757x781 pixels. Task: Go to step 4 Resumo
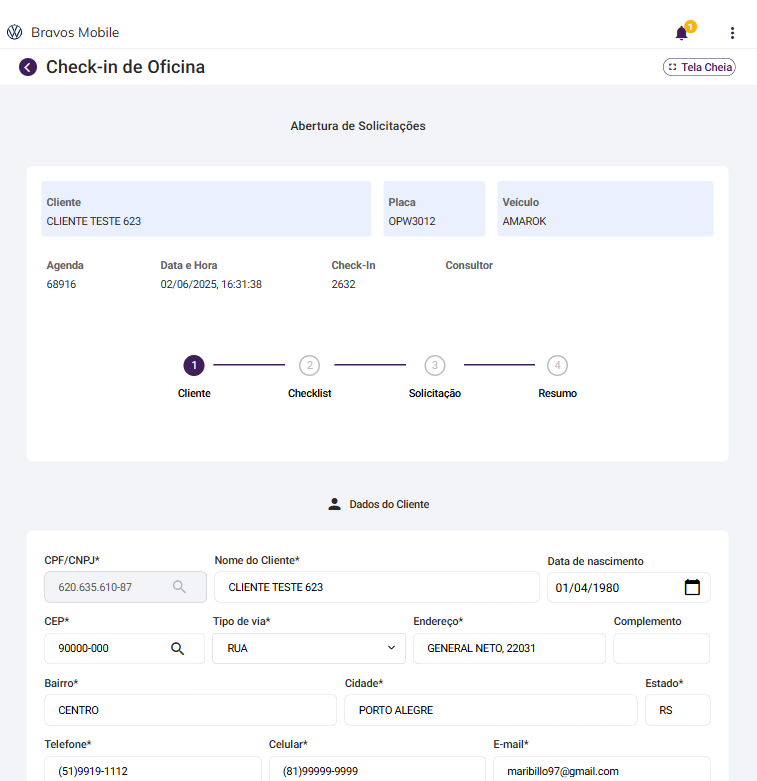558,365
